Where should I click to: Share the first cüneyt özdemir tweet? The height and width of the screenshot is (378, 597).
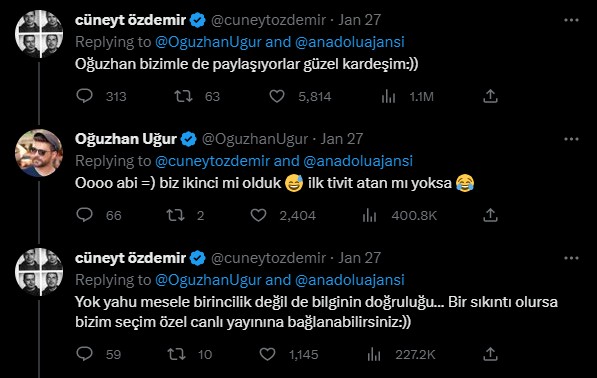pyautogui.click(x=490, y=96)
